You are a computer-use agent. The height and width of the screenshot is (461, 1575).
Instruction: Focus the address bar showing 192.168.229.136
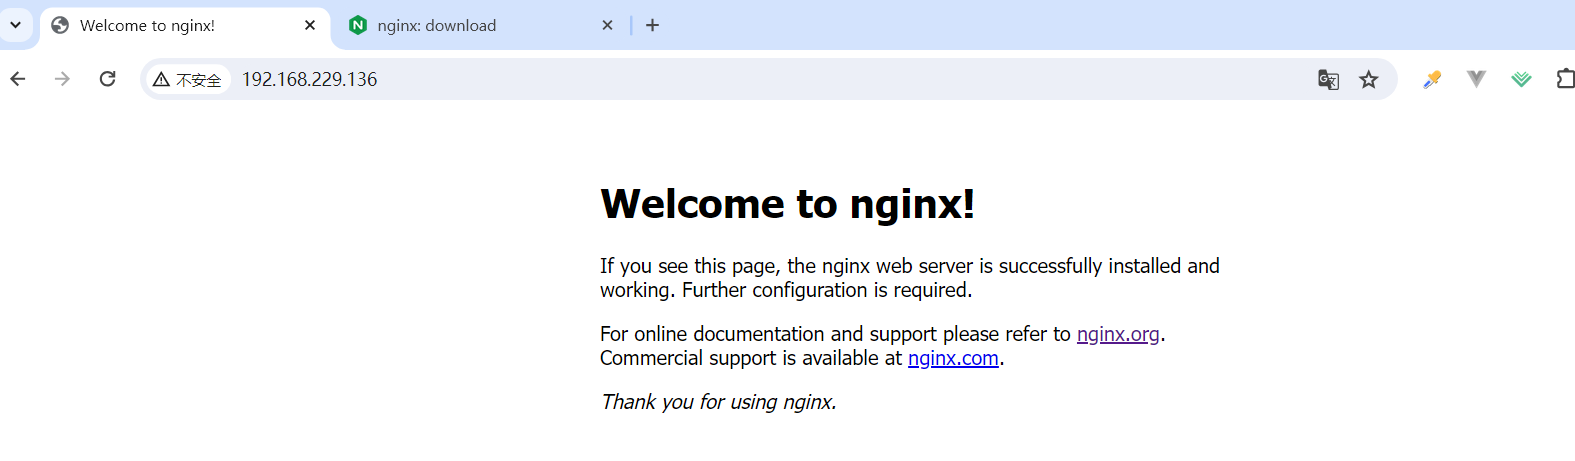point(700,80)
